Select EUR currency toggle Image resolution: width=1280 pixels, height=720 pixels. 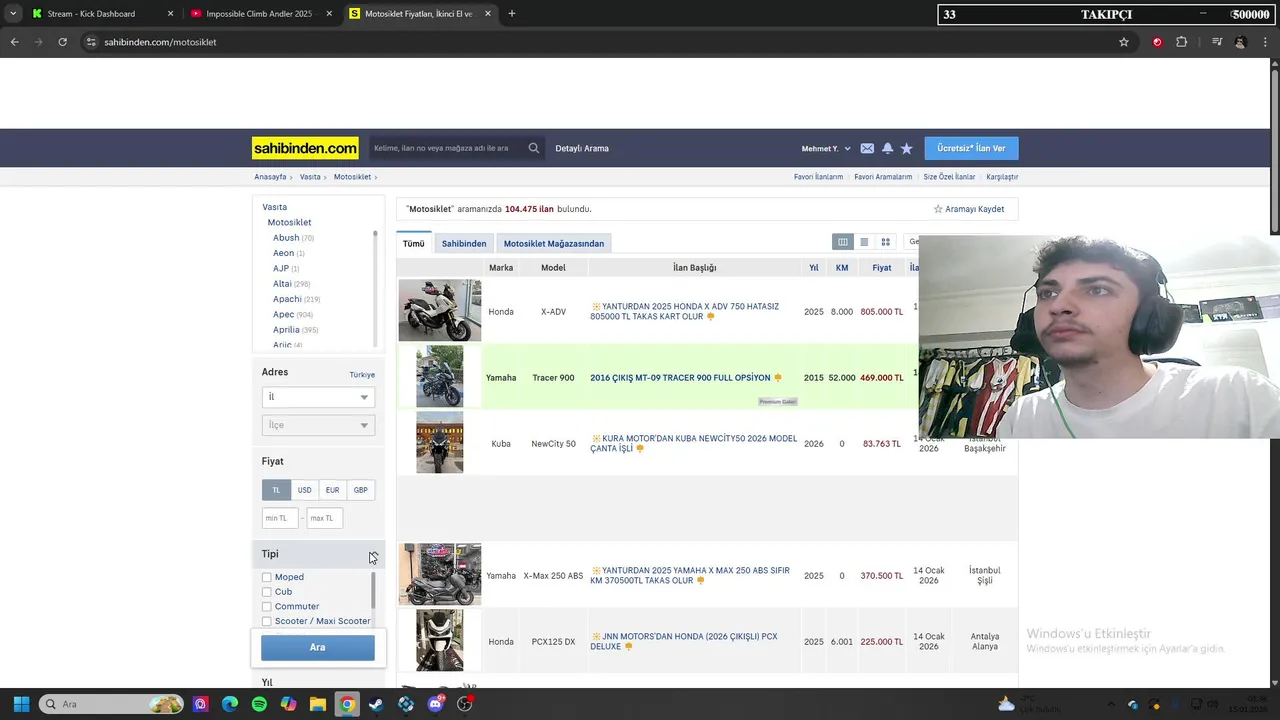(x=332, y=490)
